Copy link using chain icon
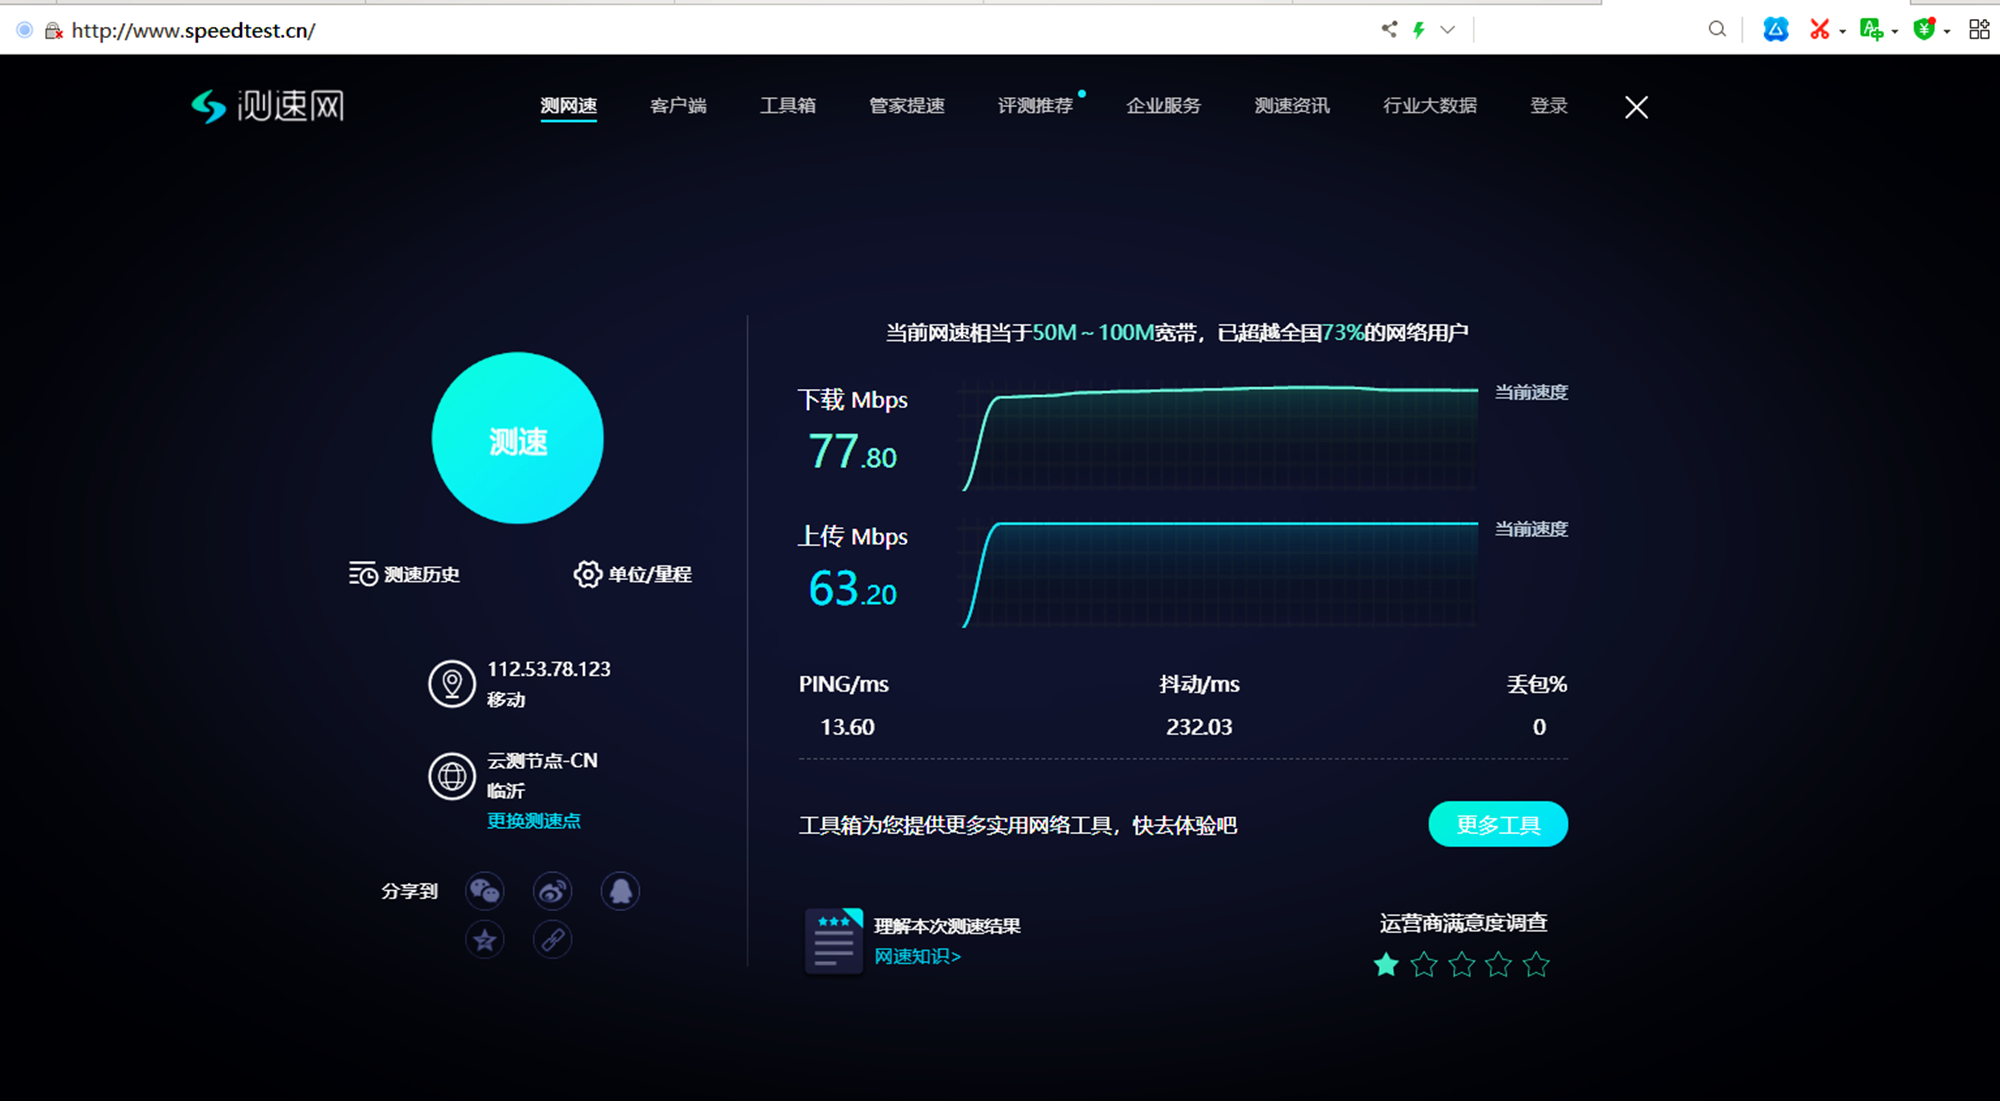 pos(552,940)
